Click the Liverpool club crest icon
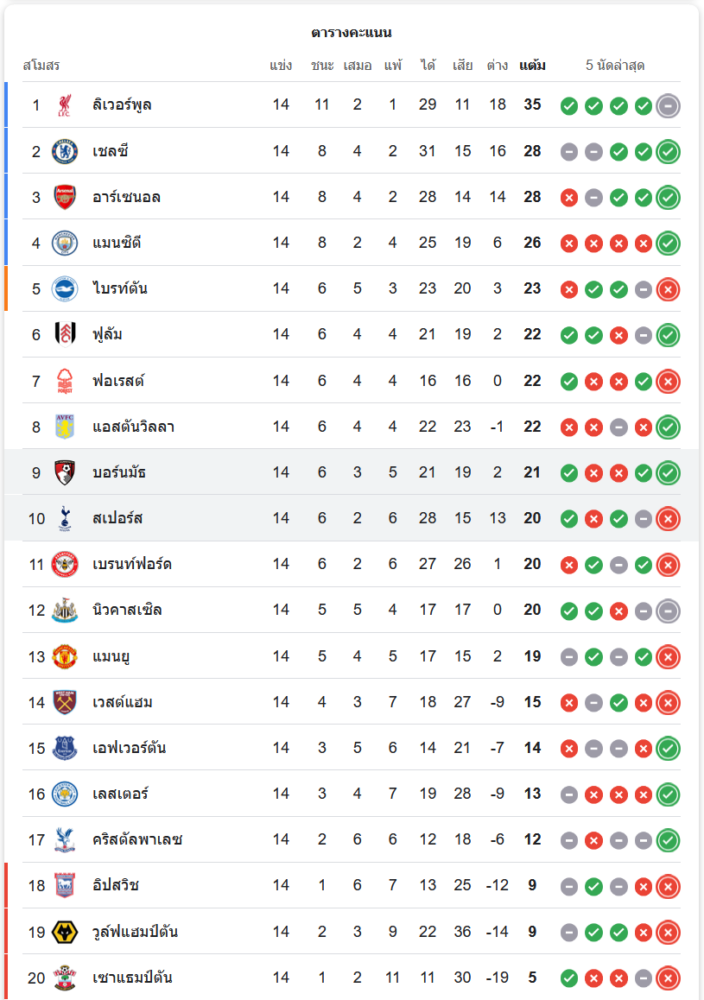The image size is (704, 1000). [x=64, y=105]
